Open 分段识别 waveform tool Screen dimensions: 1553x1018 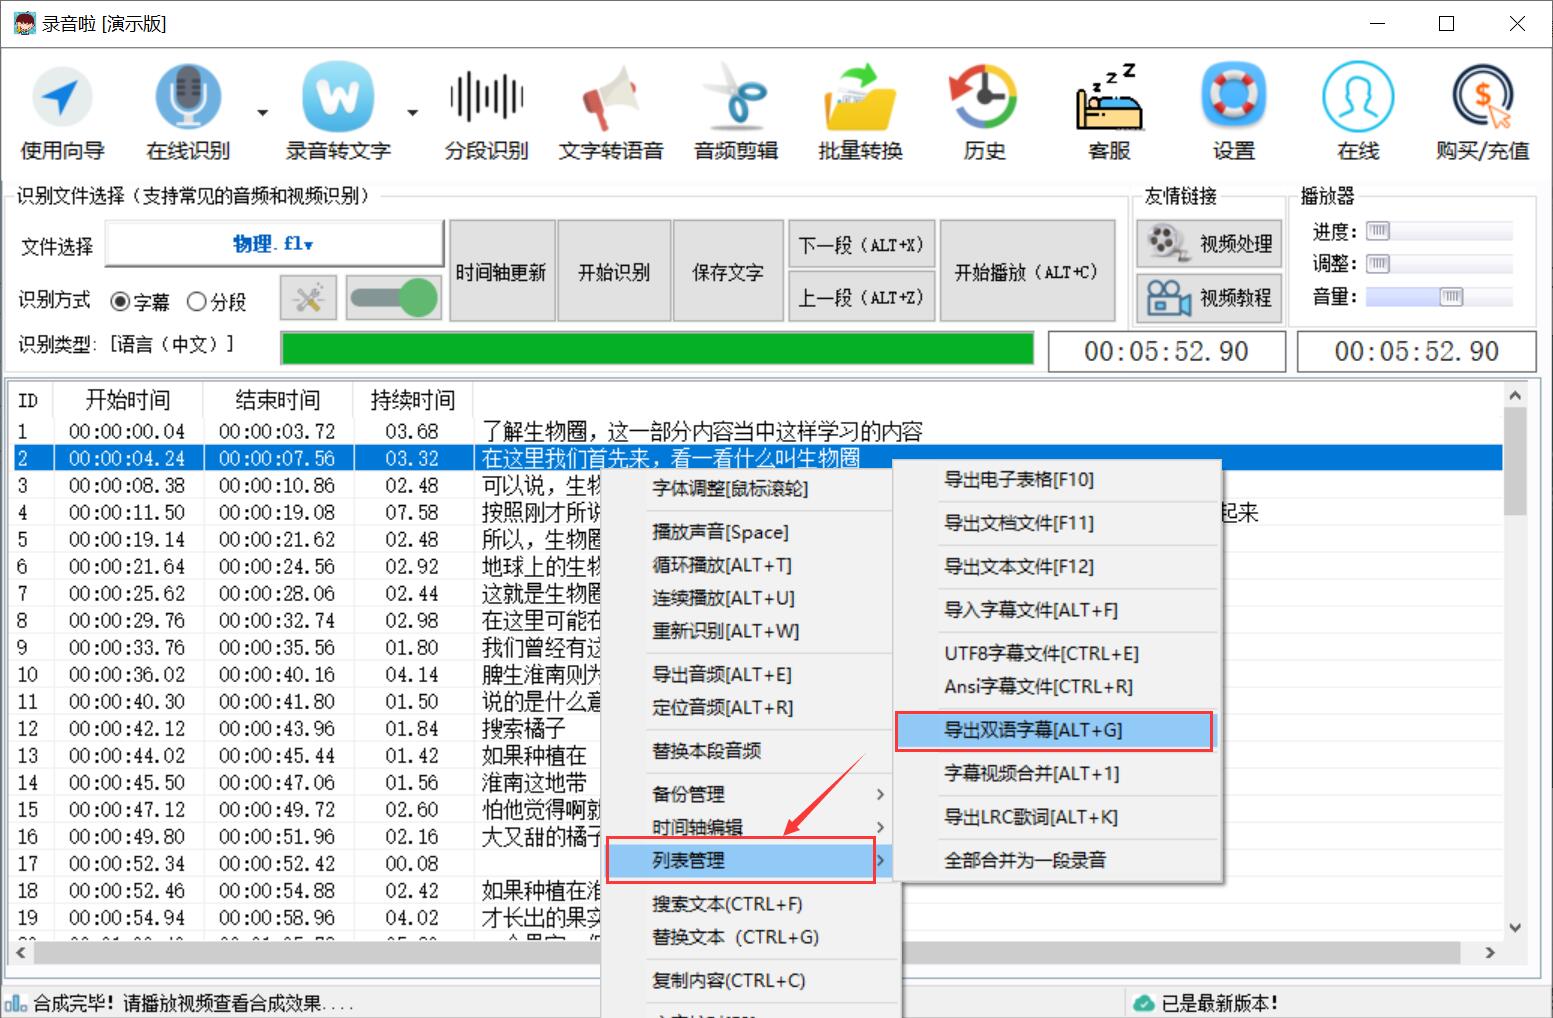486,112
